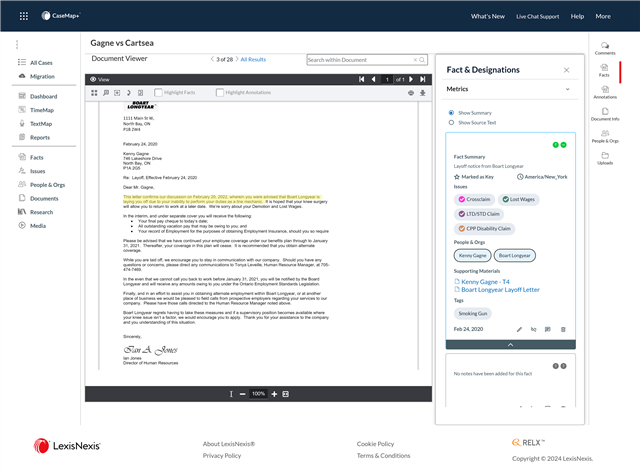Click the CaseMap+ logo

click(60, 16)
